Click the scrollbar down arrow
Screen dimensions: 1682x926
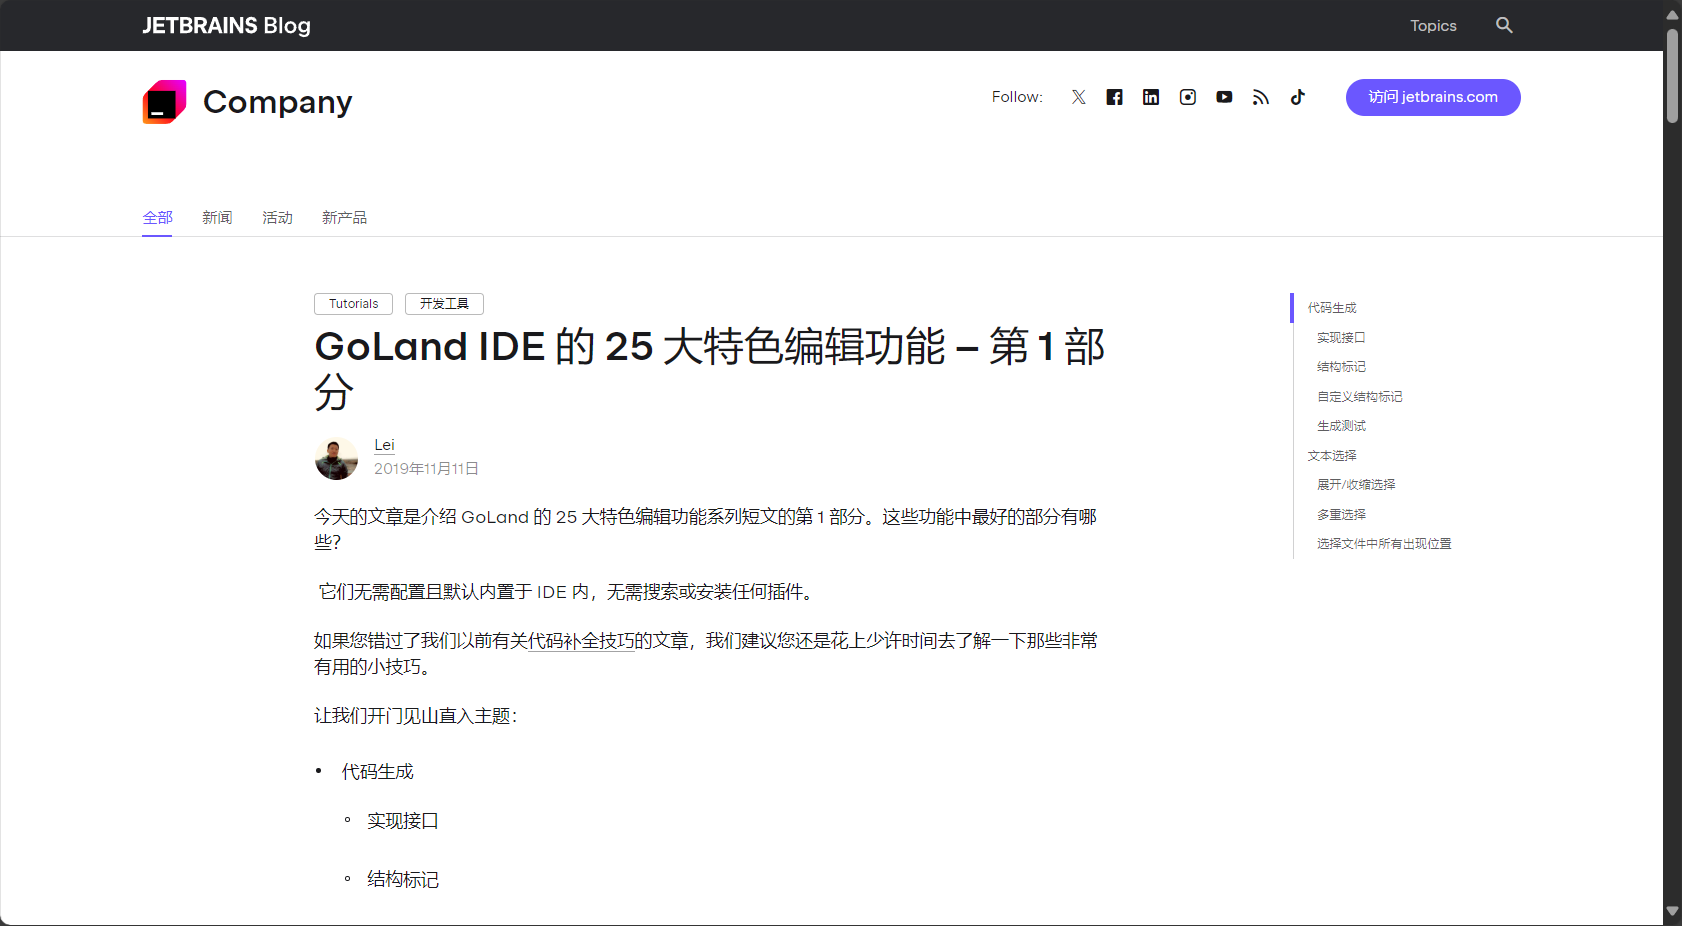pos(1672,912)
